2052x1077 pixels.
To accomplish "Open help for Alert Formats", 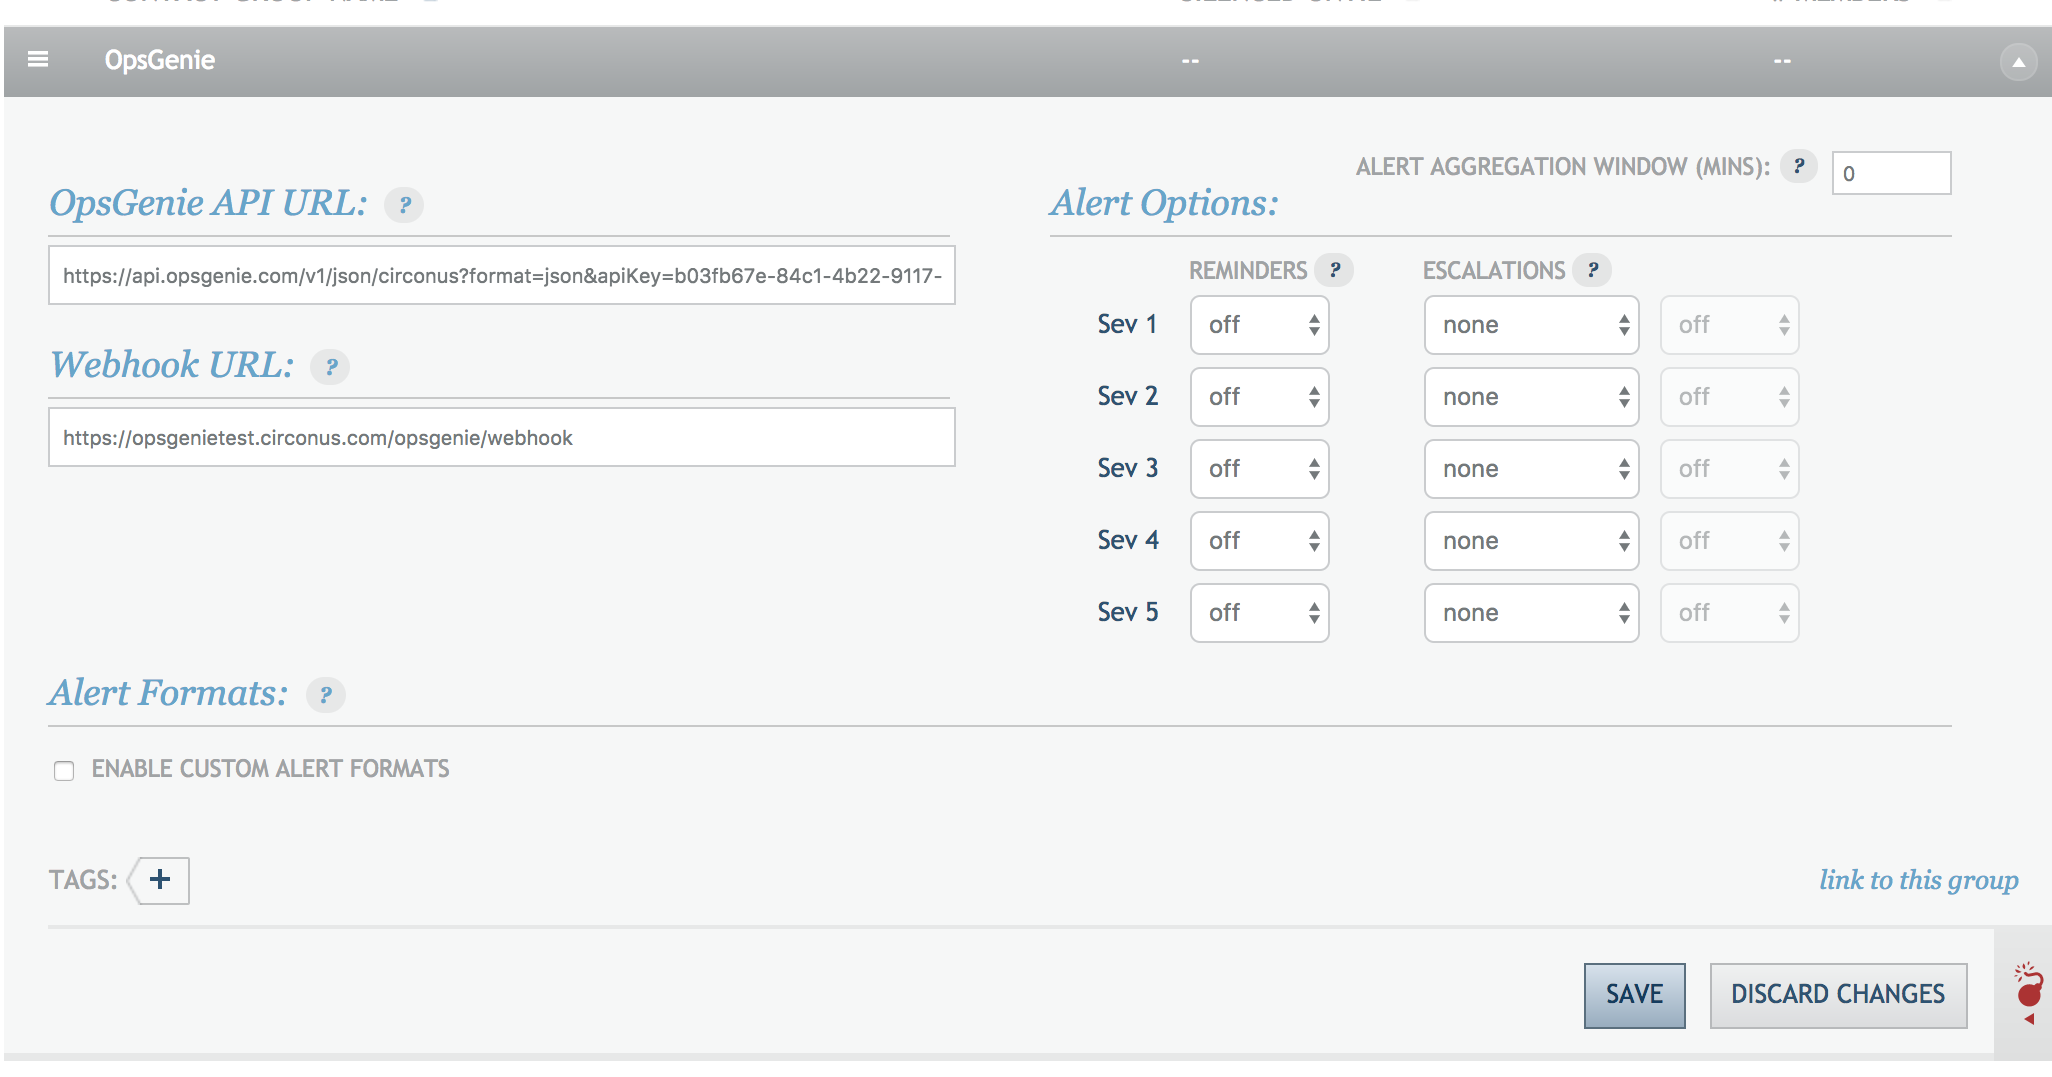I will pyautogui.click(x=325, y=695).
